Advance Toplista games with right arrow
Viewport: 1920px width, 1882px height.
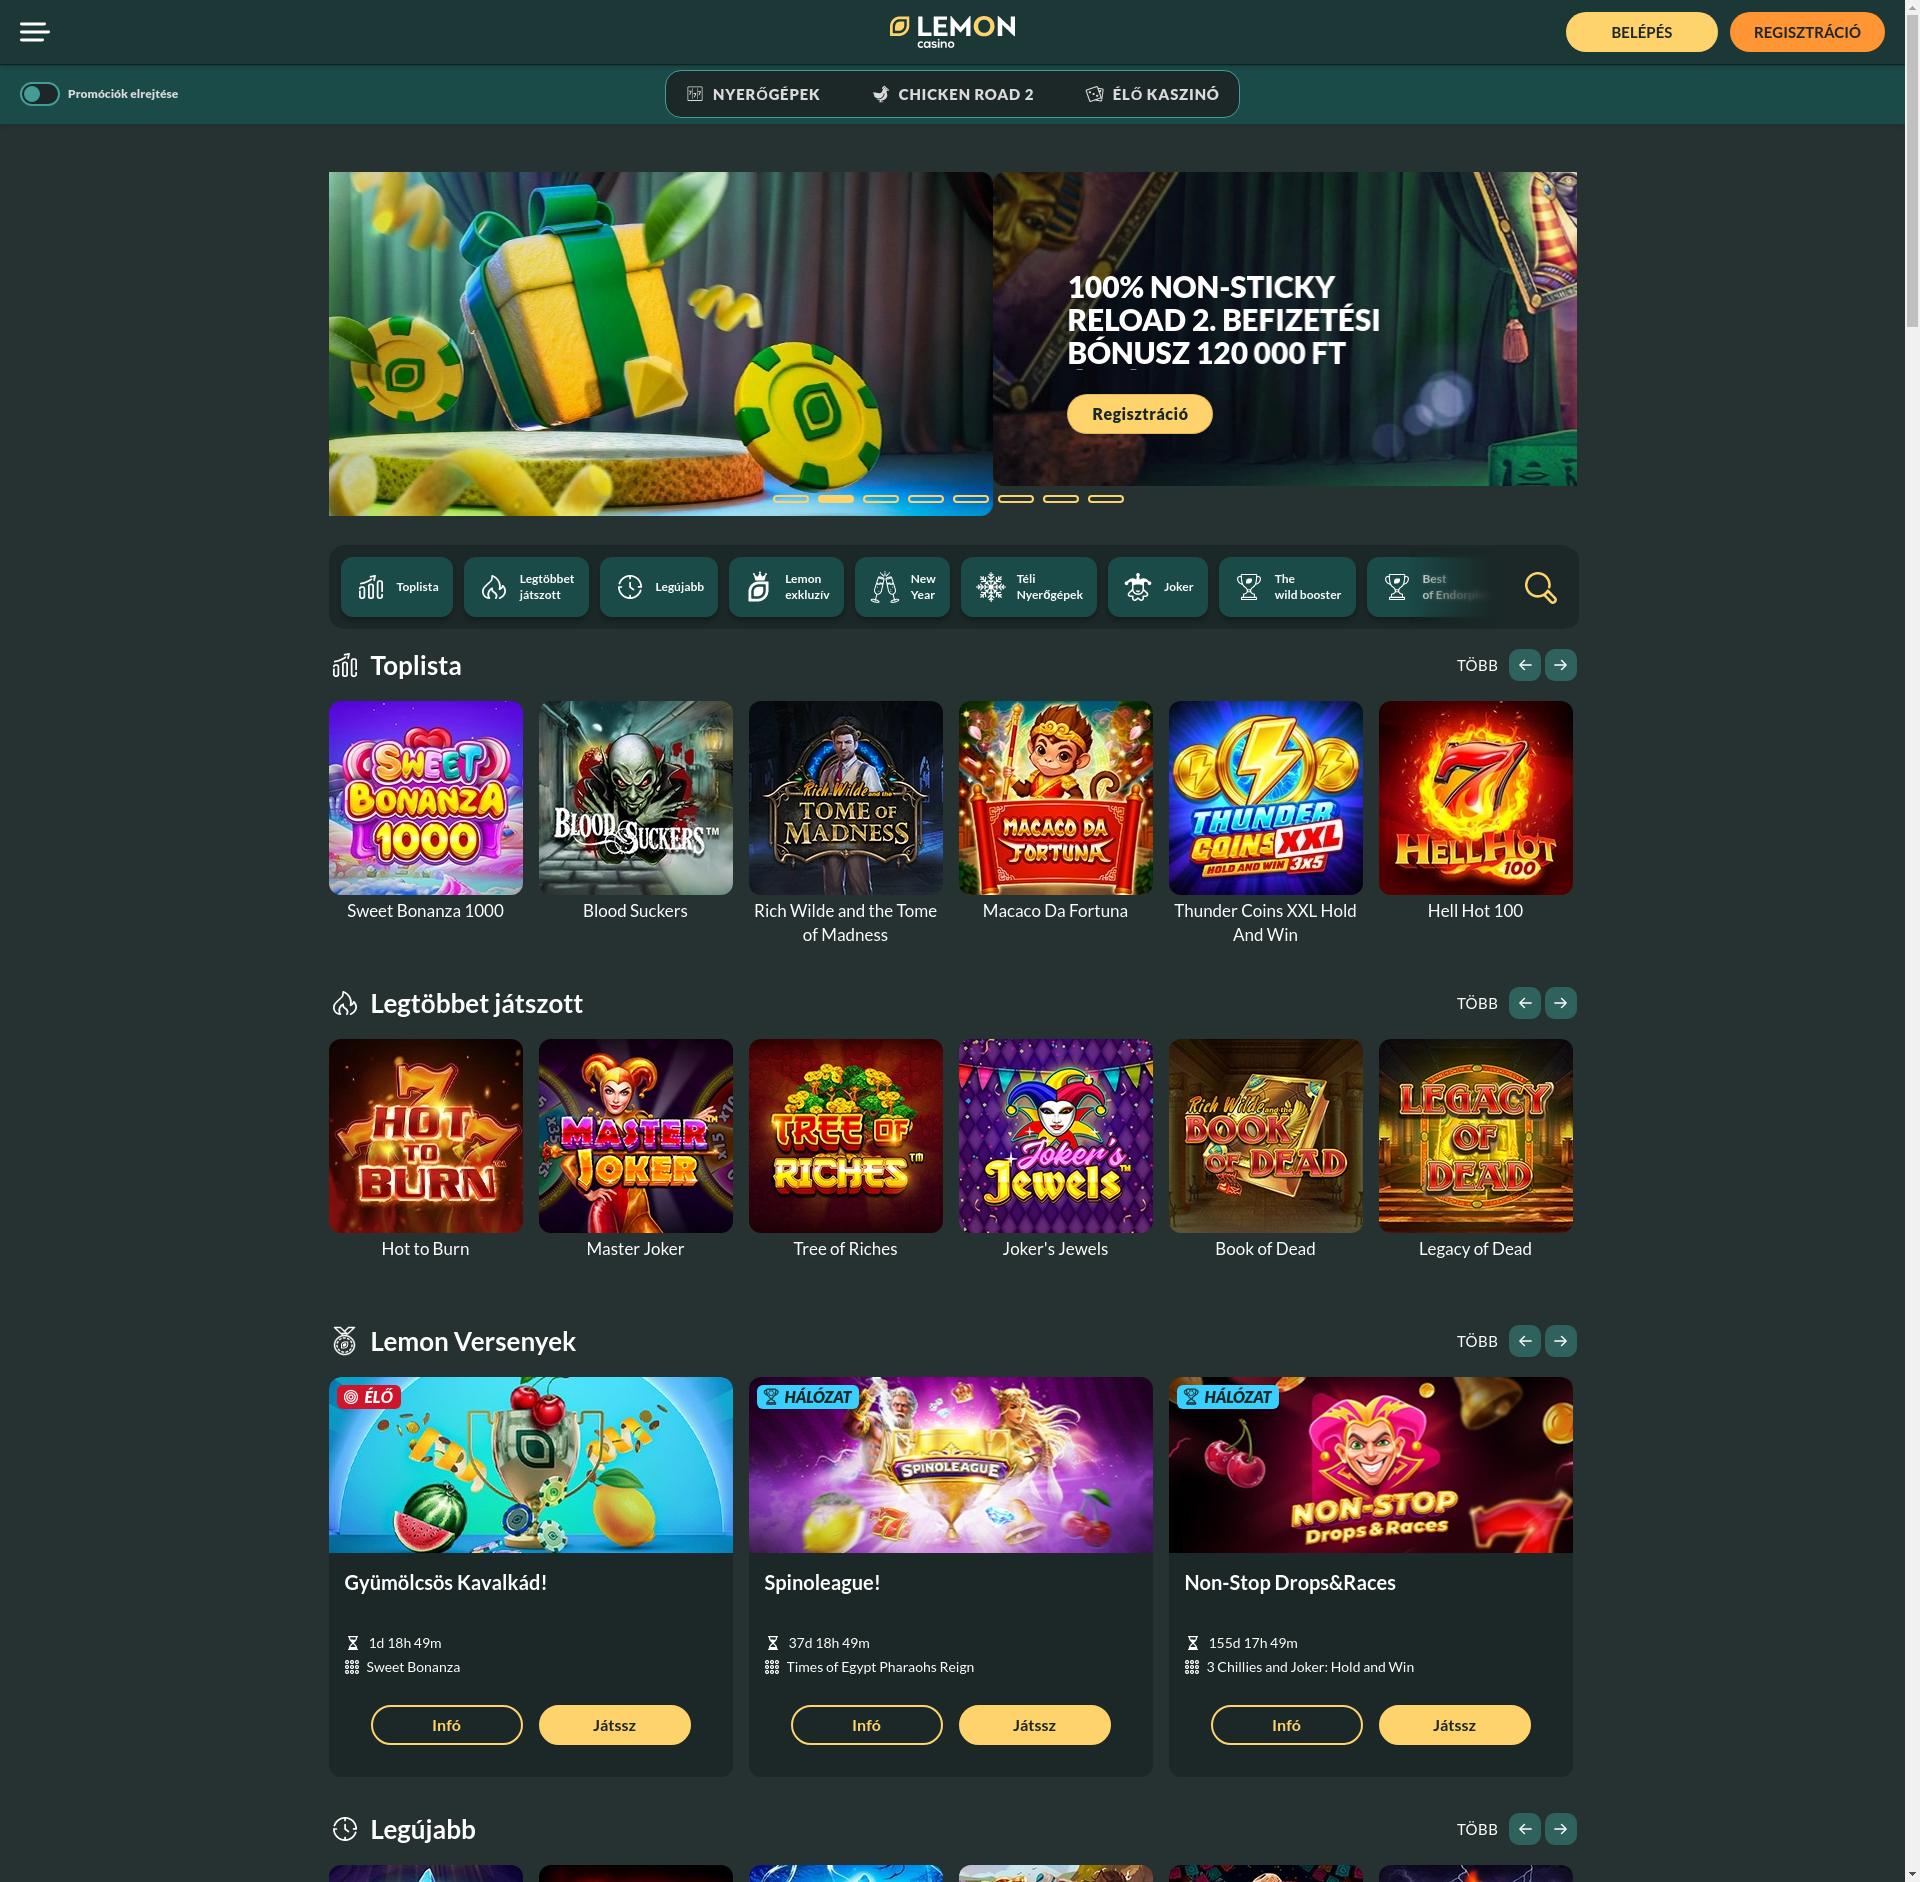coord(1561,665)
